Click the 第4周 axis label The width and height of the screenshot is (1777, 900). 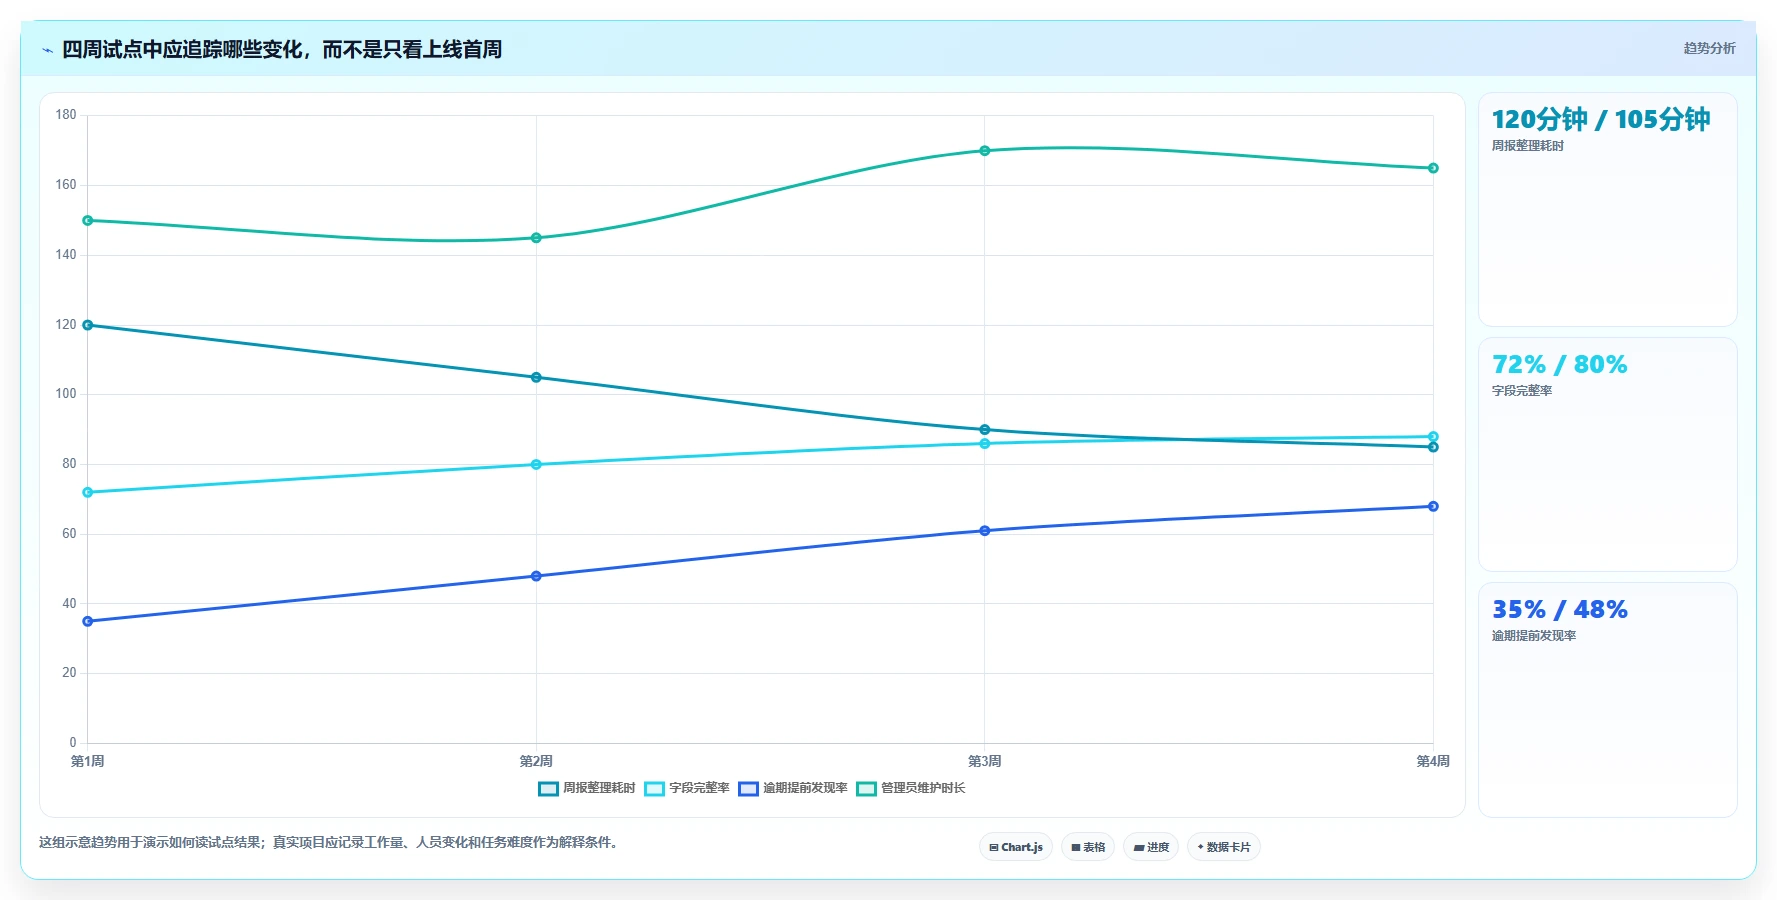(1433, 761)
